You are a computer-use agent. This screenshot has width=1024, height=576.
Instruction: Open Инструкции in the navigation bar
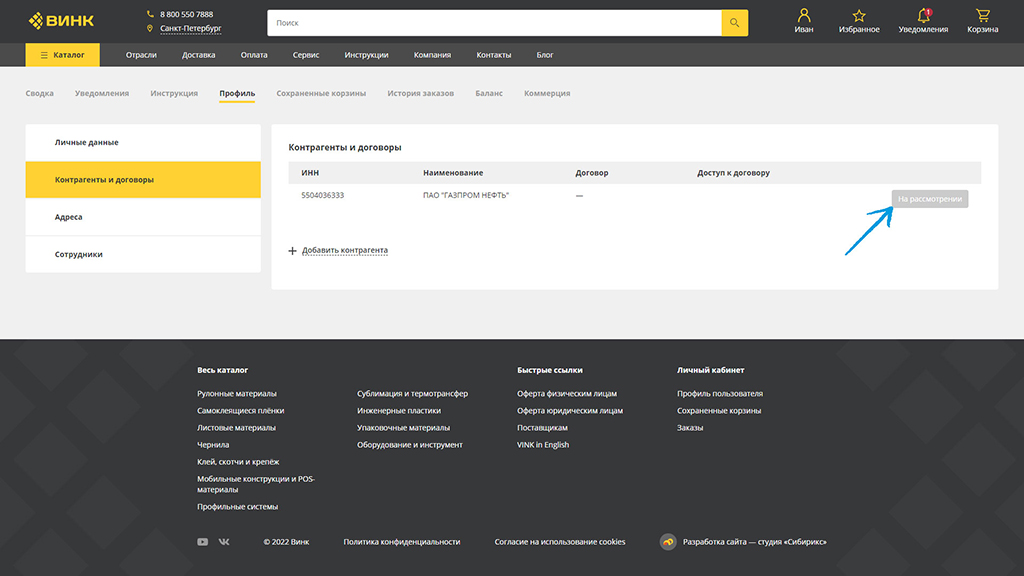click(366, 55)
